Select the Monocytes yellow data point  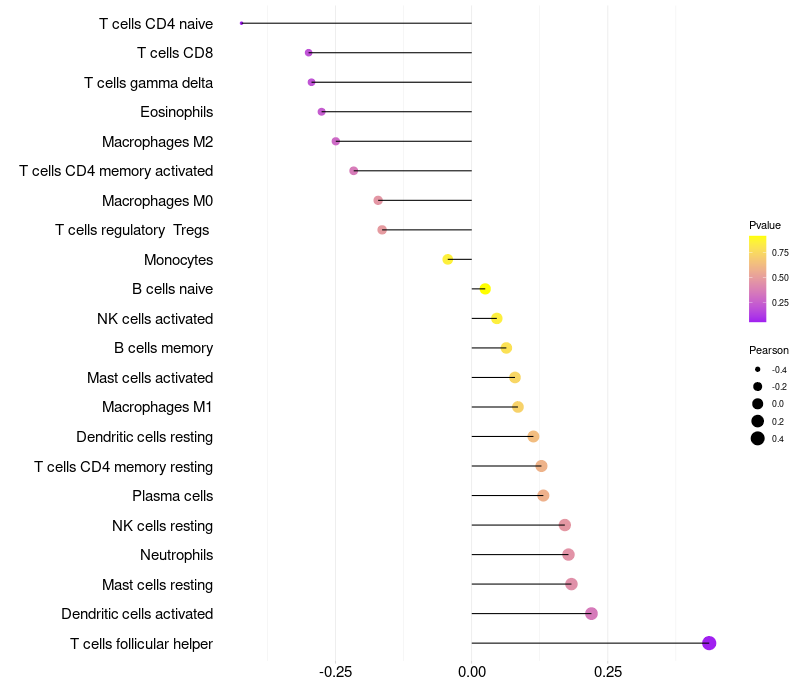(x=447, y=259)
